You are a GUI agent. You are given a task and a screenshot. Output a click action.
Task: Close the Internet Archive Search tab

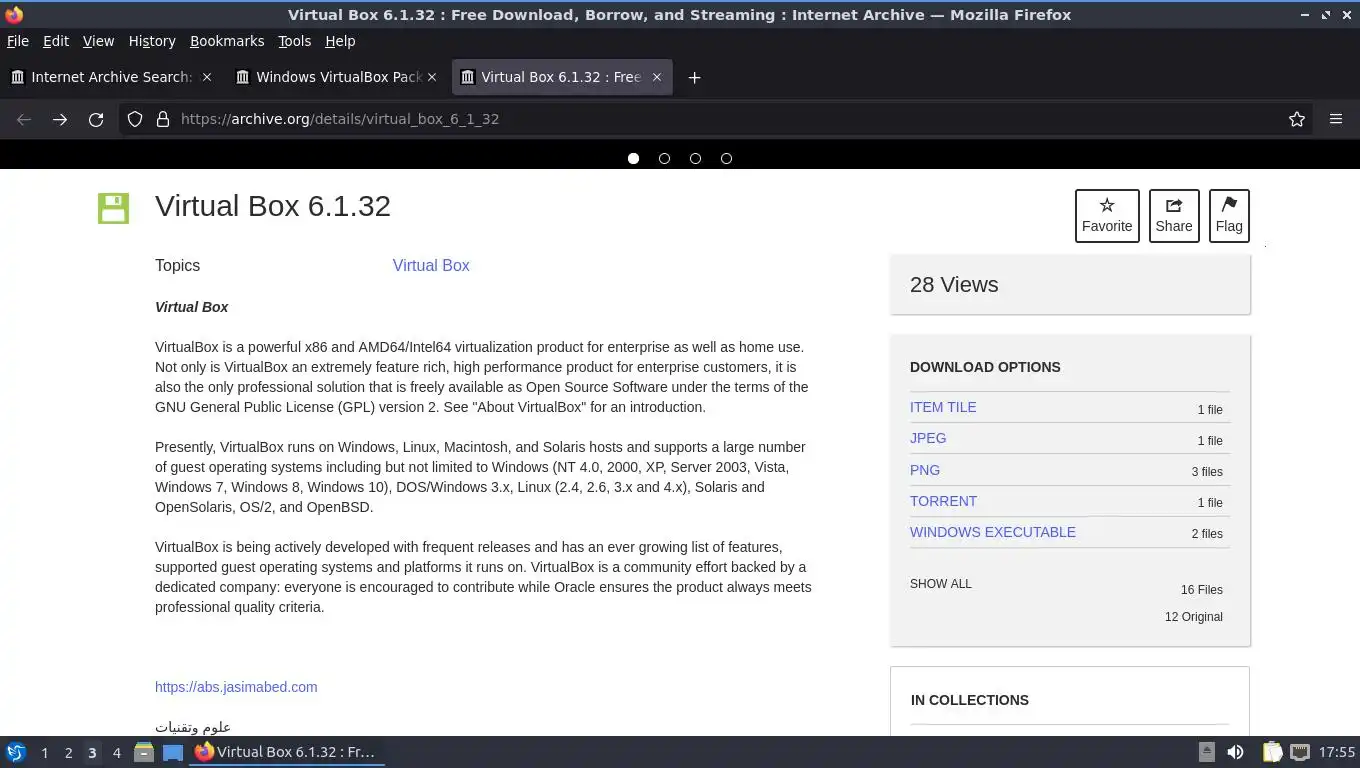tap(207, 77)
